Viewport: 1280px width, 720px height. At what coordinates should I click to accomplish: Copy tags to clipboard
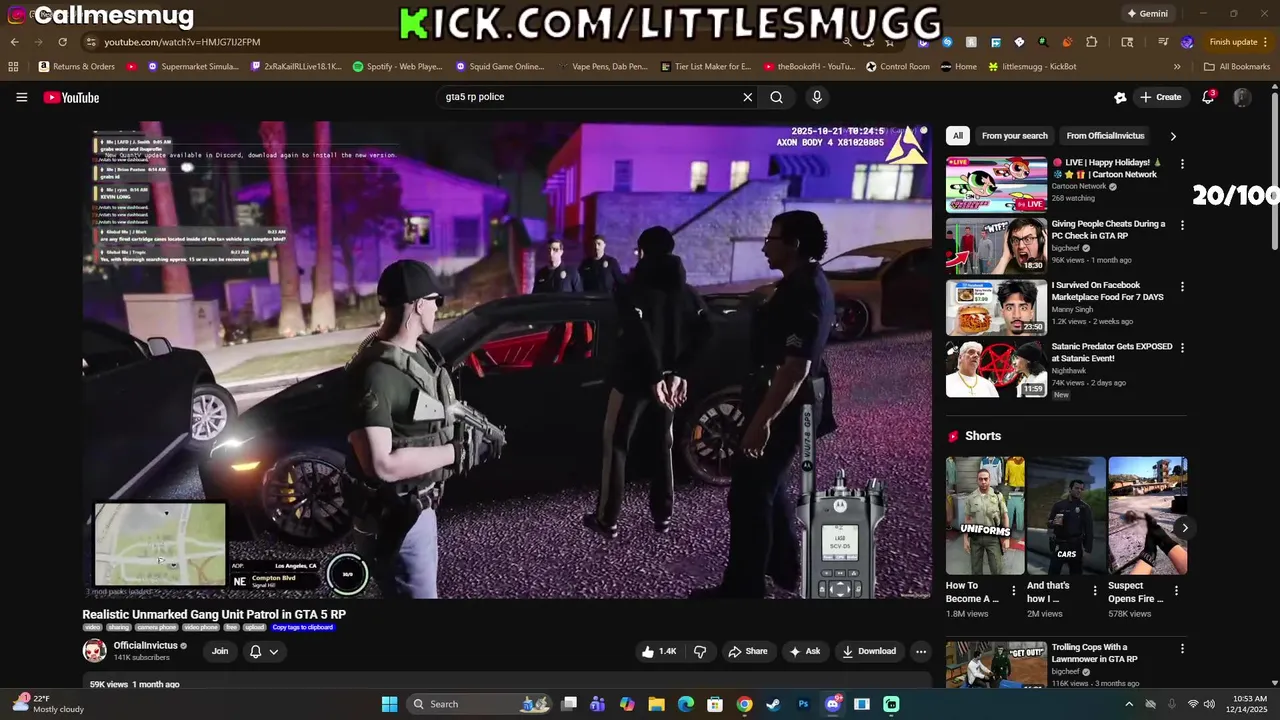pyautogui.click(x=302, y=627)
